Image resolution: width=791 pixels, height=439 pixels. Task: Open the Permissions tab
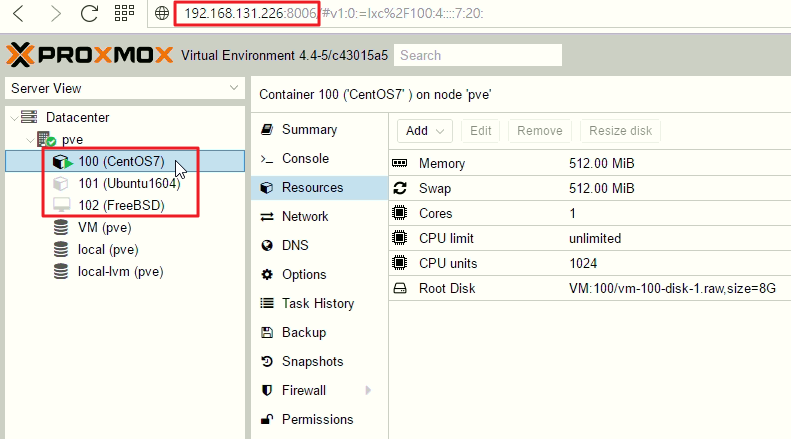(x=319, y=419)
